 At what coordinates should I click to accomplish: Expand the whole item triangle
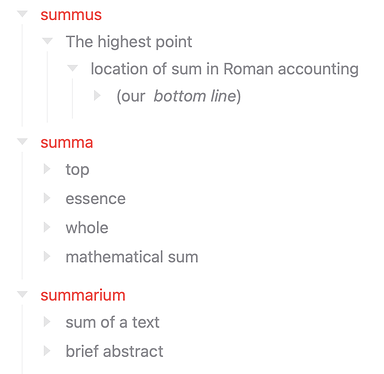pyautogui.click(x=47, y=227)
